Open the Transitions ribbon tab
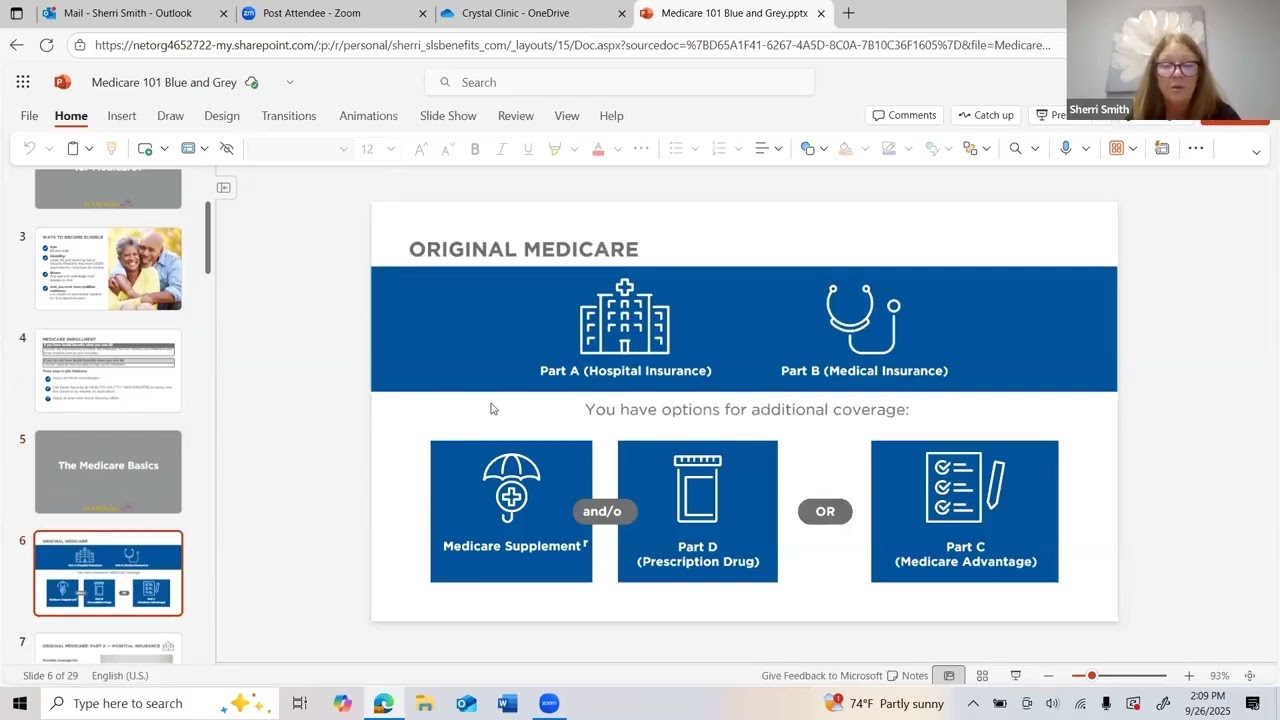The width and height of the screenshot is (1280, 720). click(289, 116)
